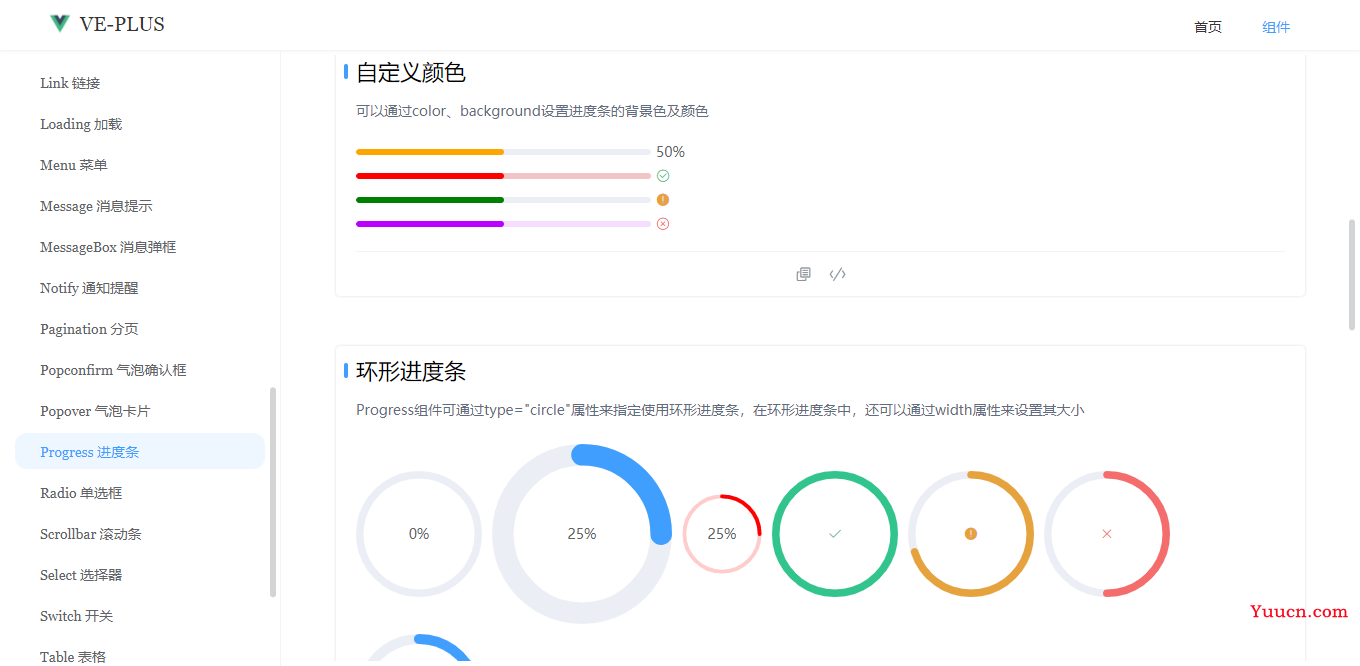Image resolution: width=1360 pixels, height=666 pixels.
Task: Click the VE-PLUS title text
Action: click(122, 24)
